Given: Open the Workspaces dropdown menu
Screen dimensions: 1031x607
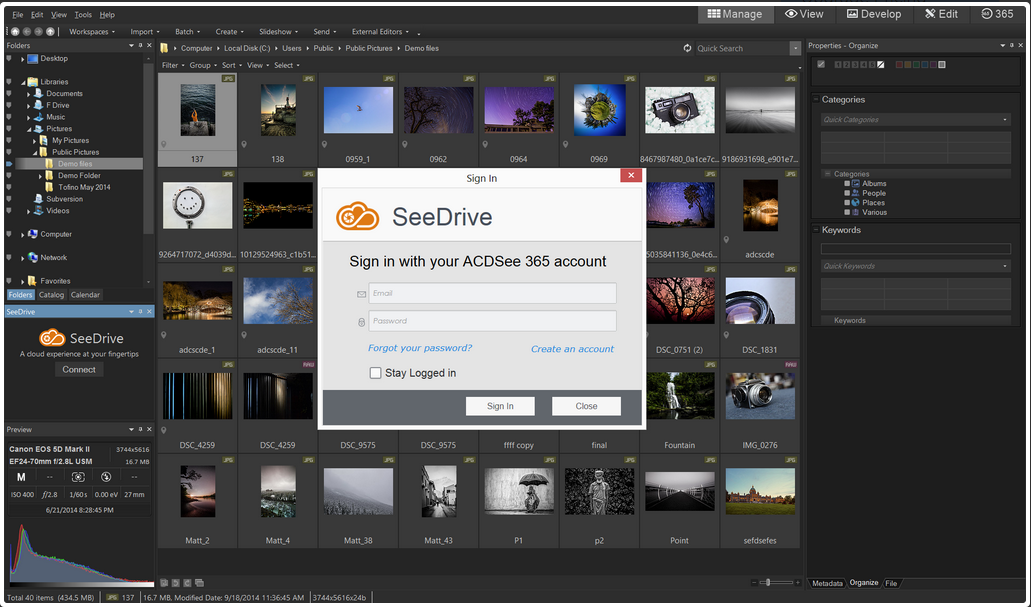Looking at the screenshot, I should [x=91, y=31].
